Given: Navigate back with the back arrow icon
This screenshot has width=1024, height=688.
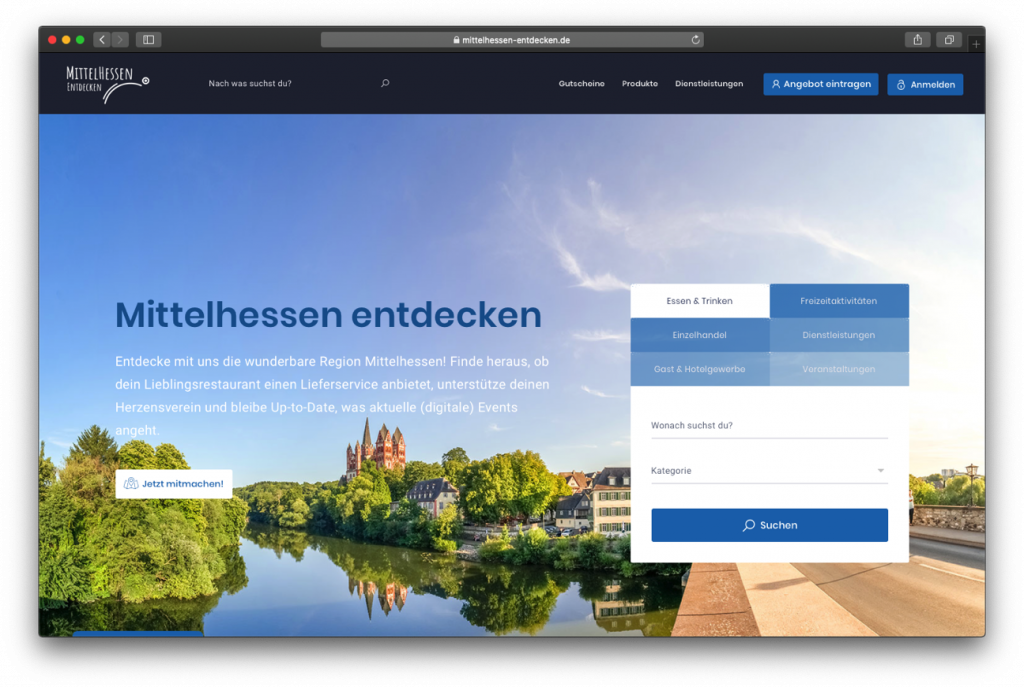Looking at the screenshot, I should tap(101, 39).
